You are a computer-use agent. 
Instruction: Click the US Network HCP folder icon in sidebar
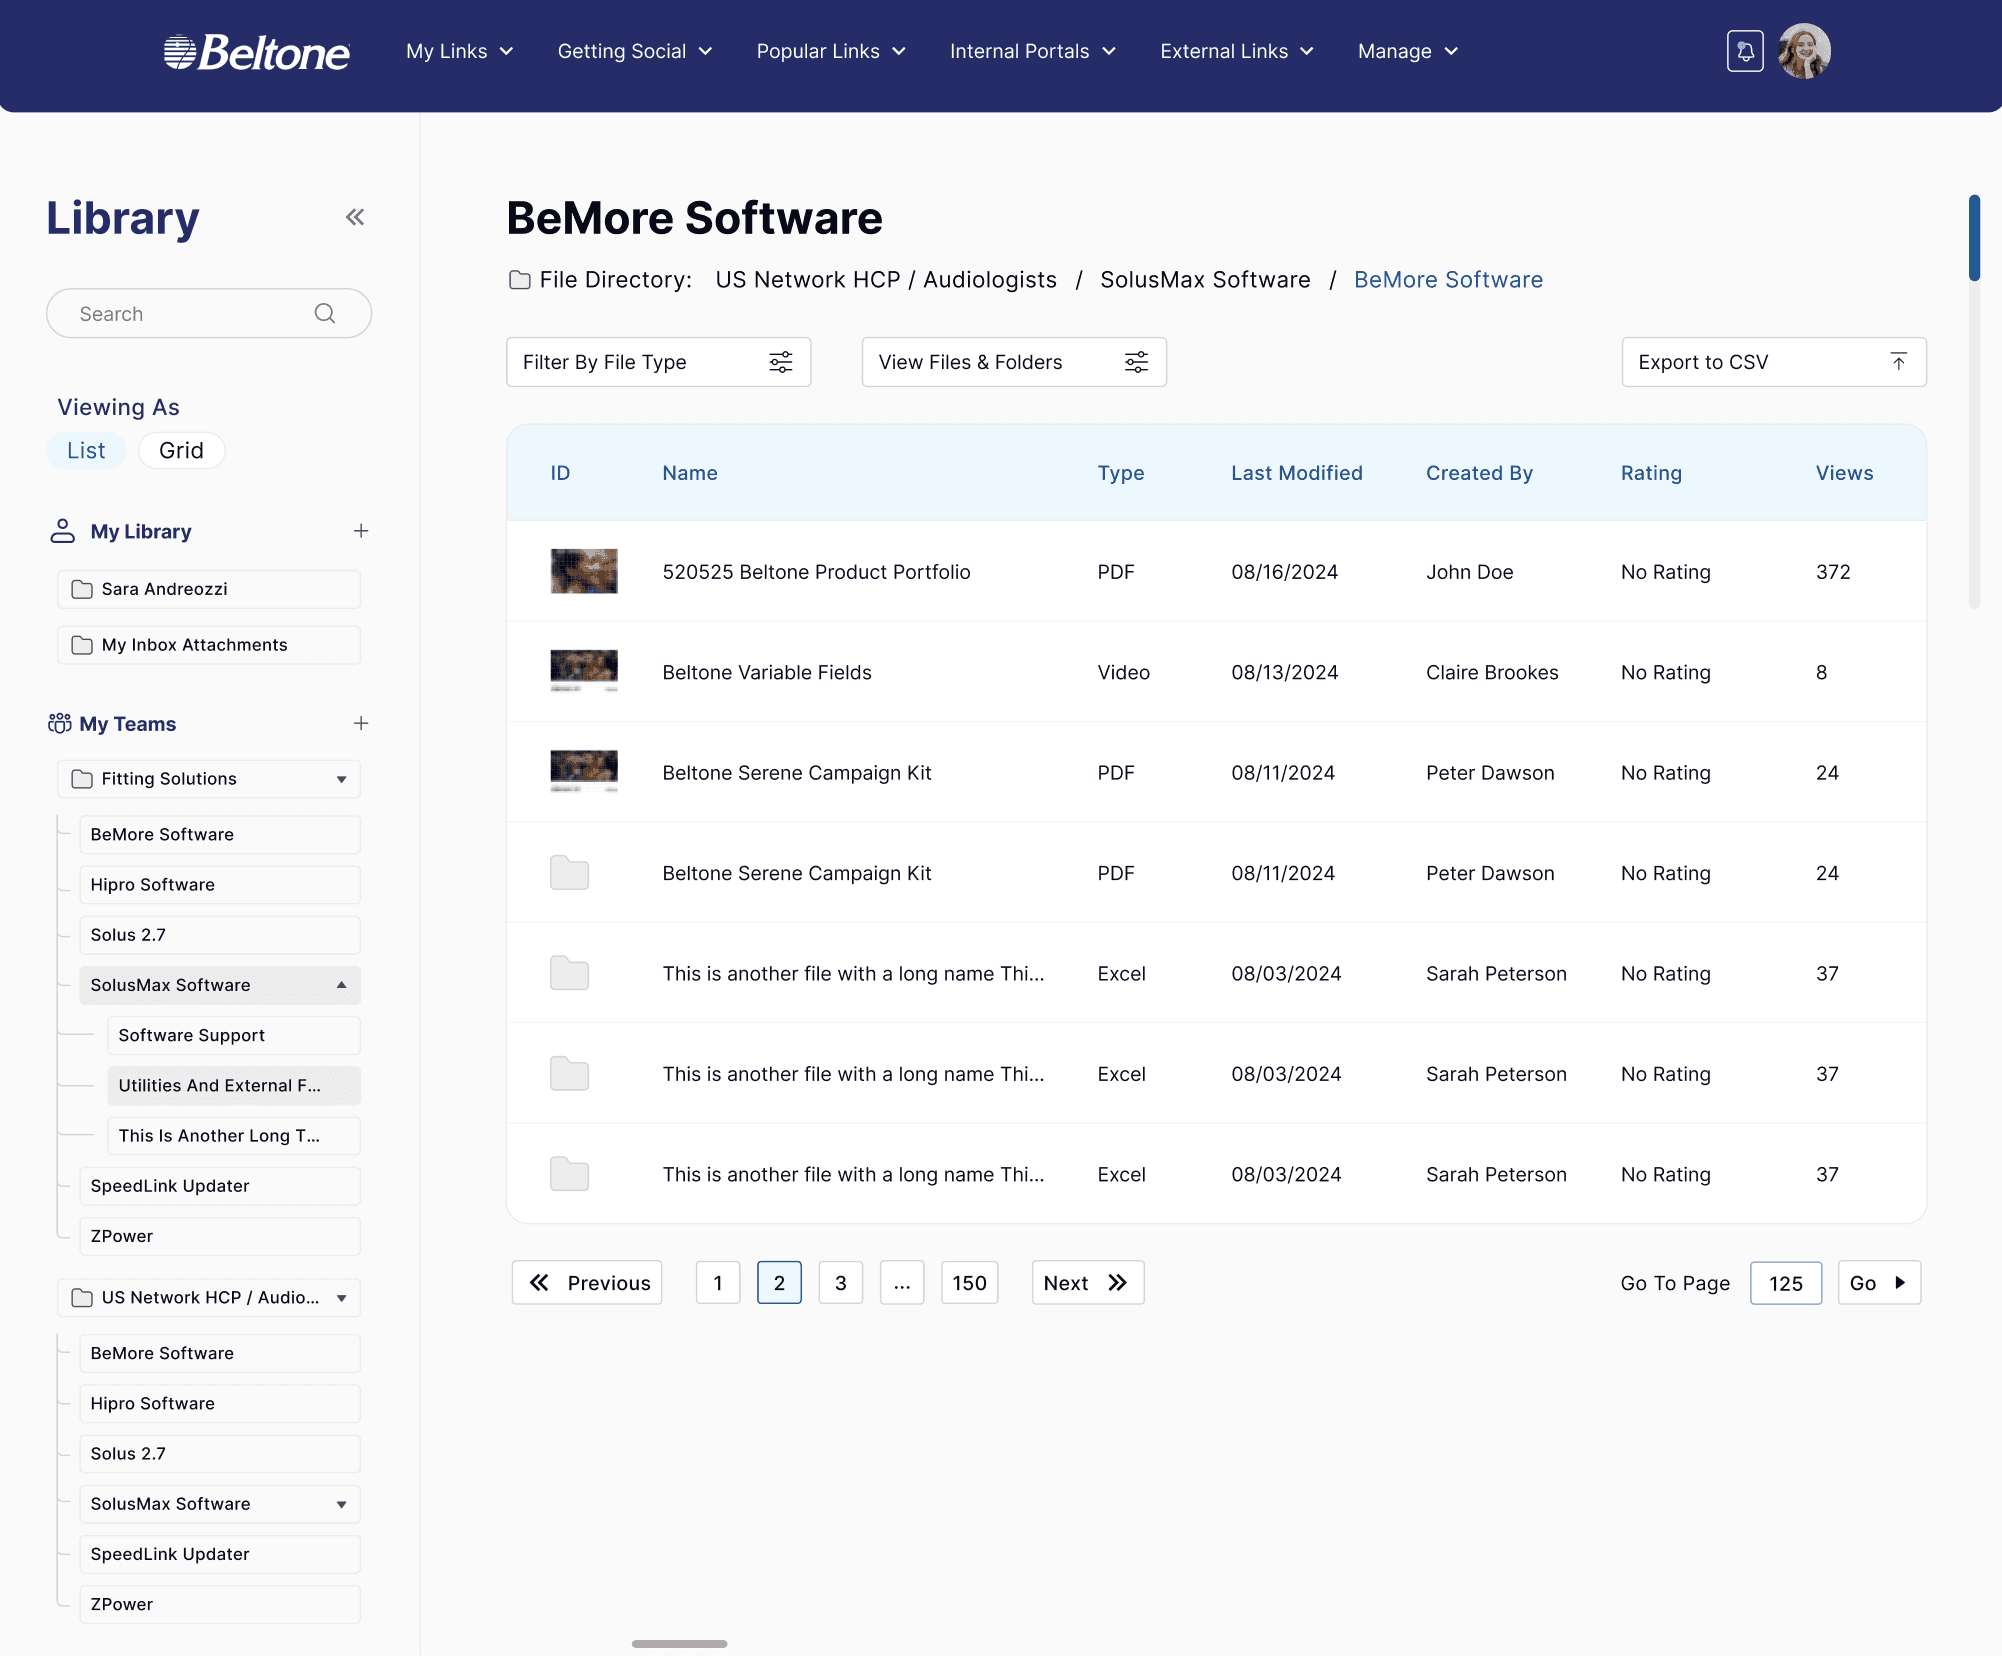(x=82, y=1297)
